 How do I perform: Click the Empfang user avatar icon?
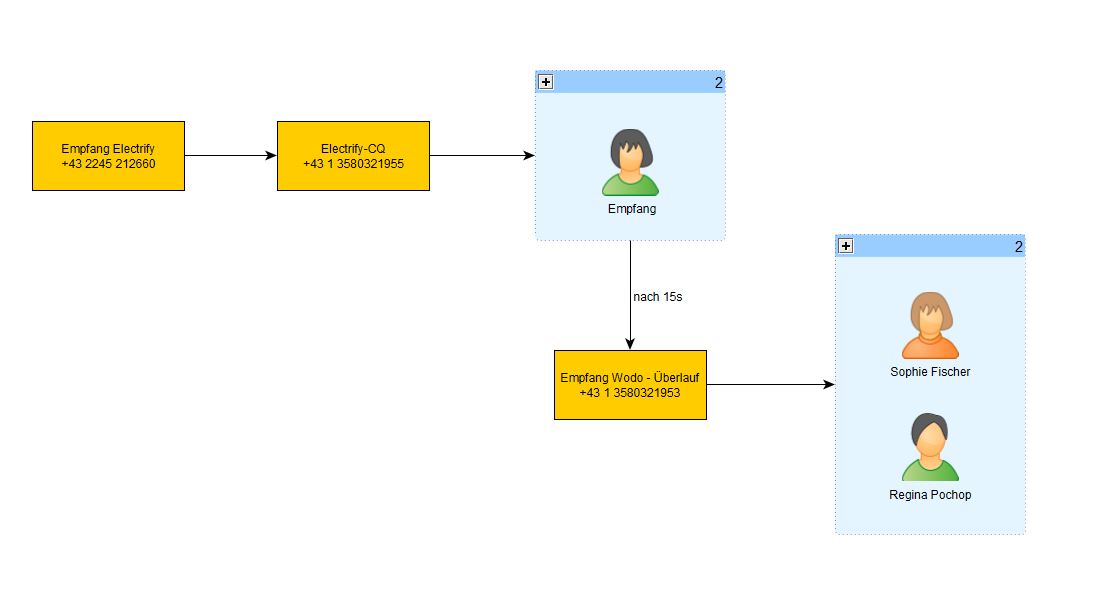631,162
